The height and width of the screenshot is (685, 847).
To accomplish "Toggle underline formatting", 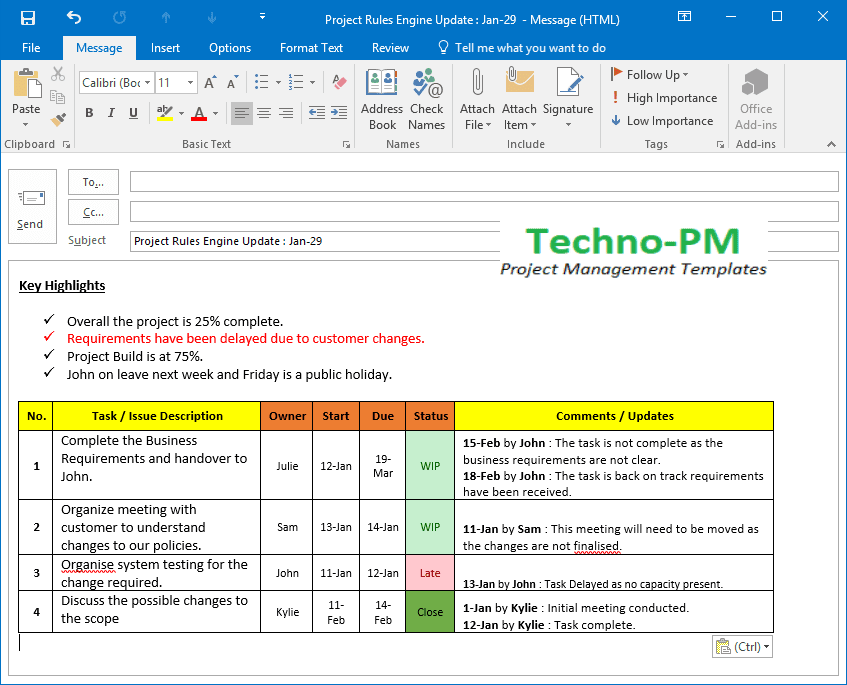I will pos(132,114).
